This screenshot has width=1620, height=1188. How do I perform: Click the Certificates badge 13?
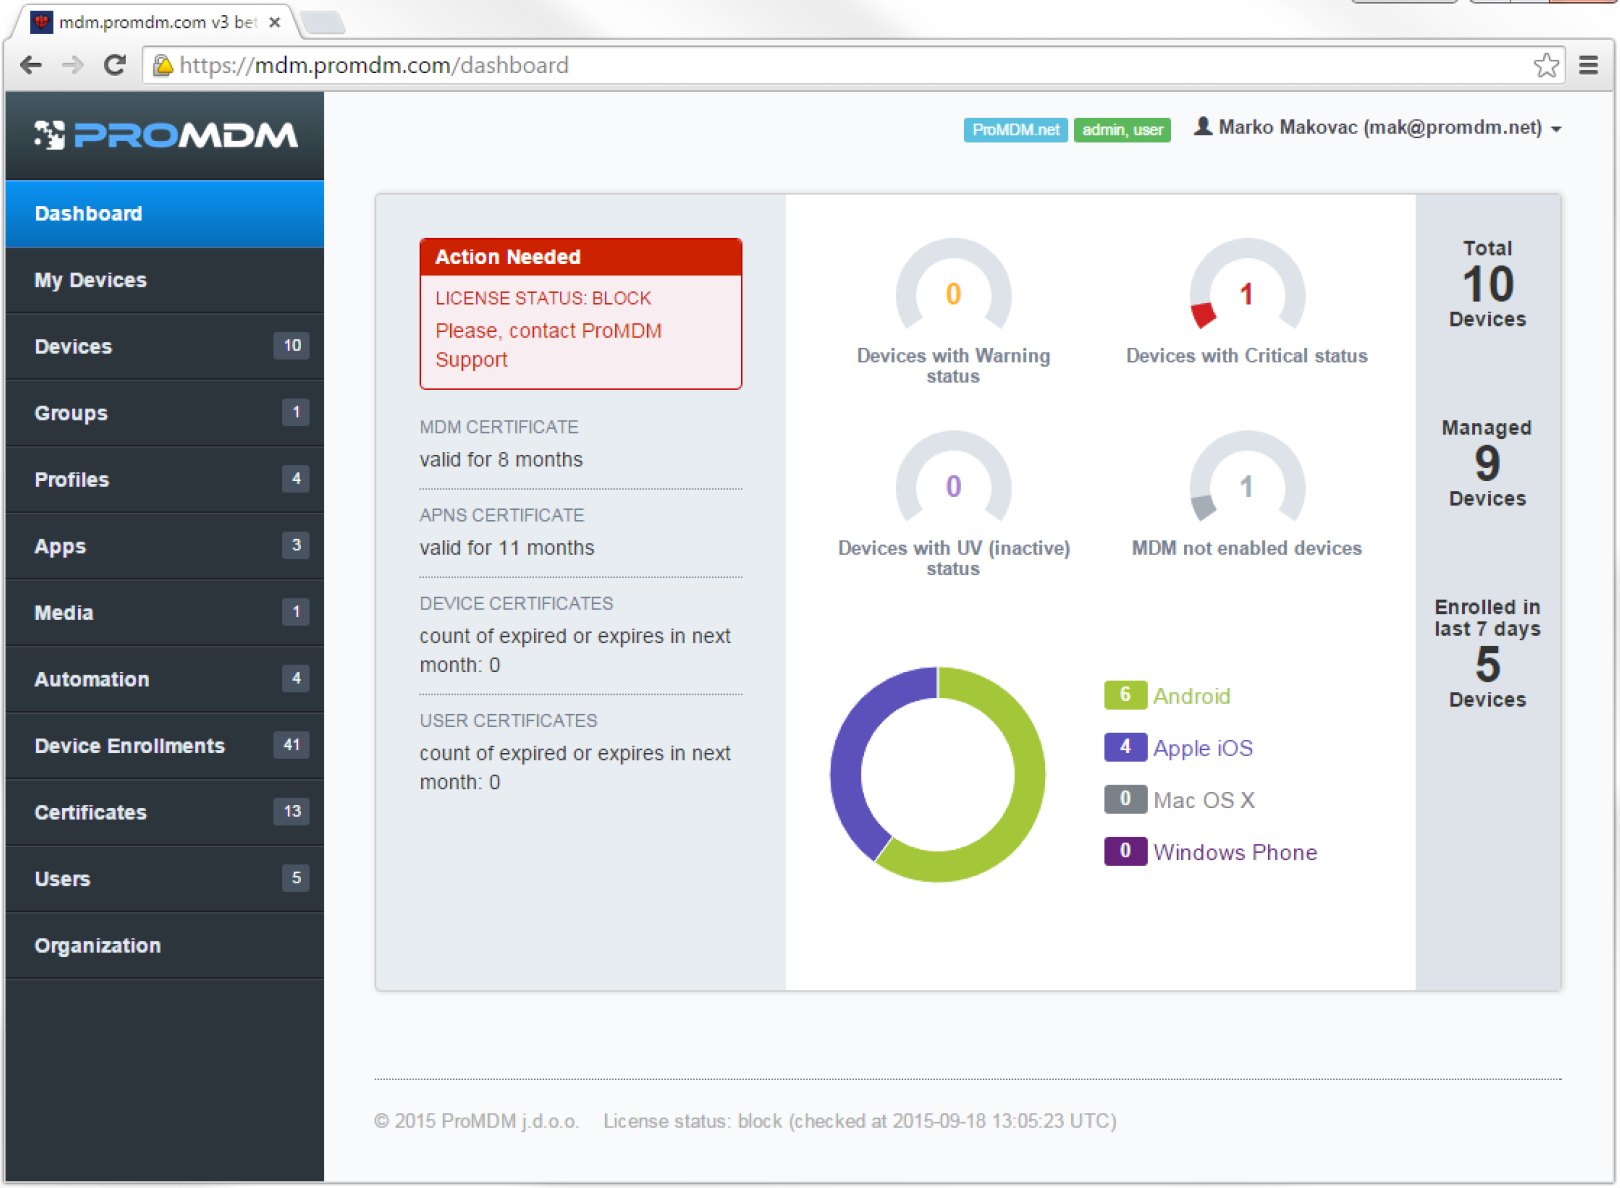292,812
